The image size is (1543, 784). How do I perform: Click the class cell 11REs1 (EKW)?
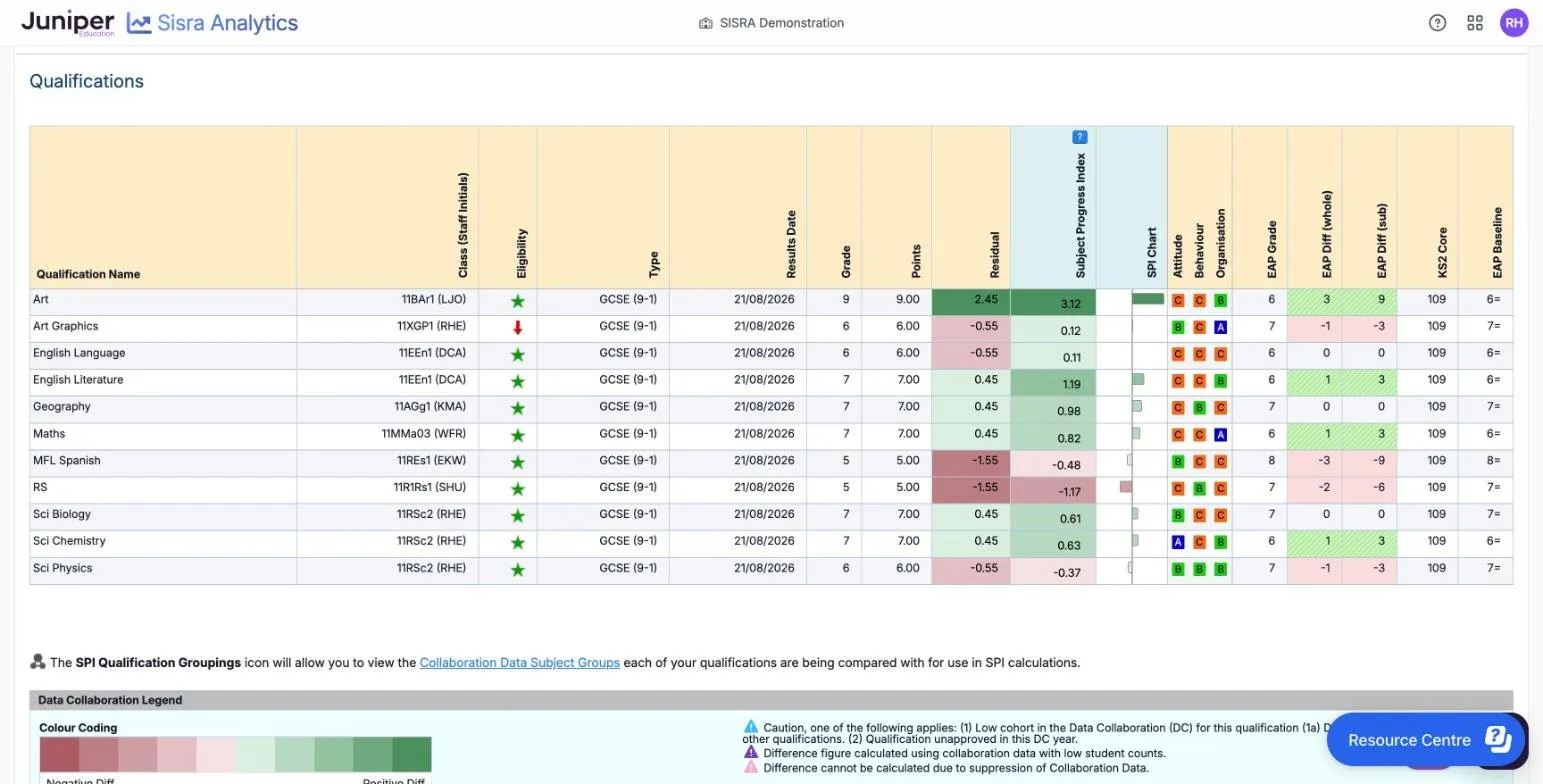(431, 461)
